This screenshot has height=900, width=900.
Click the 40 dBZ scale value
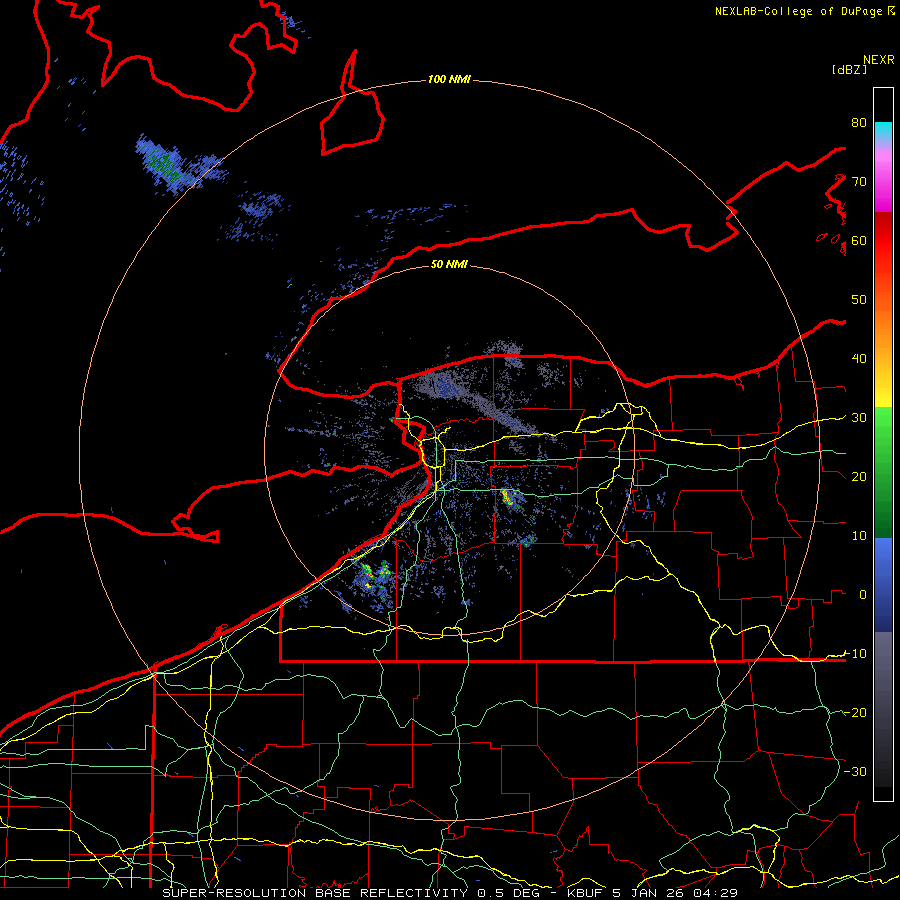tap(859, 359)
